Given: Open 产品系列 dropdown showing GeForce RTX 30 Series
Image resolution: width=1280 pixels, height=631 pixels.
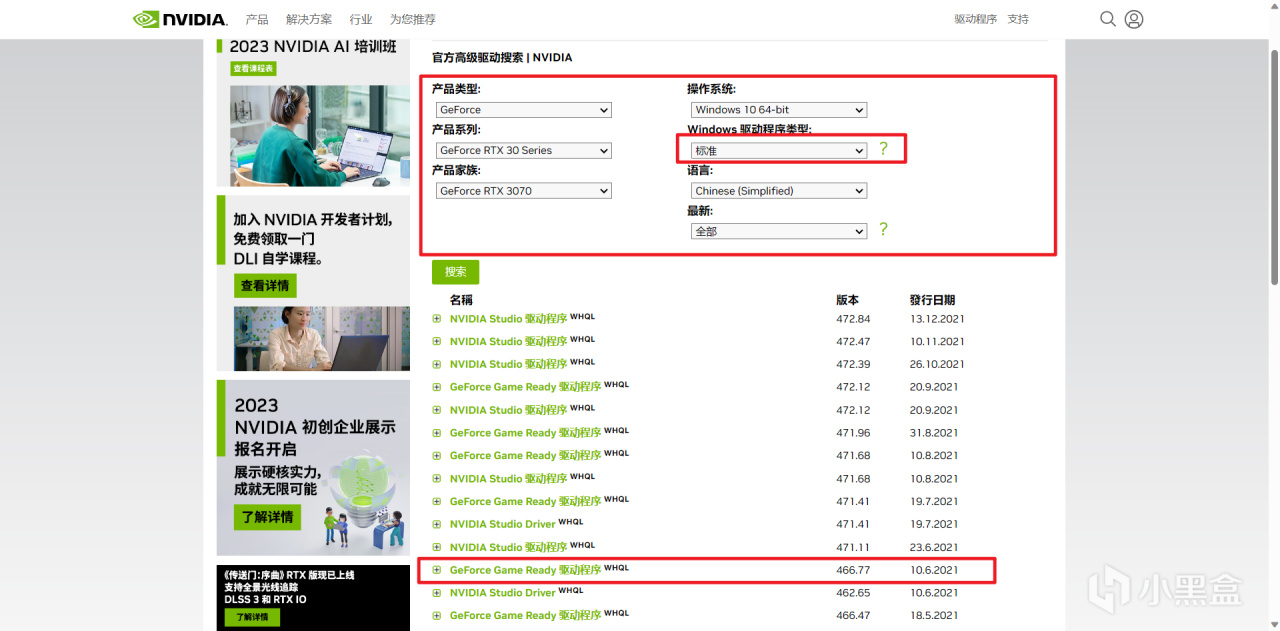Looking at the screenshot, I should [x=523, y=150].
